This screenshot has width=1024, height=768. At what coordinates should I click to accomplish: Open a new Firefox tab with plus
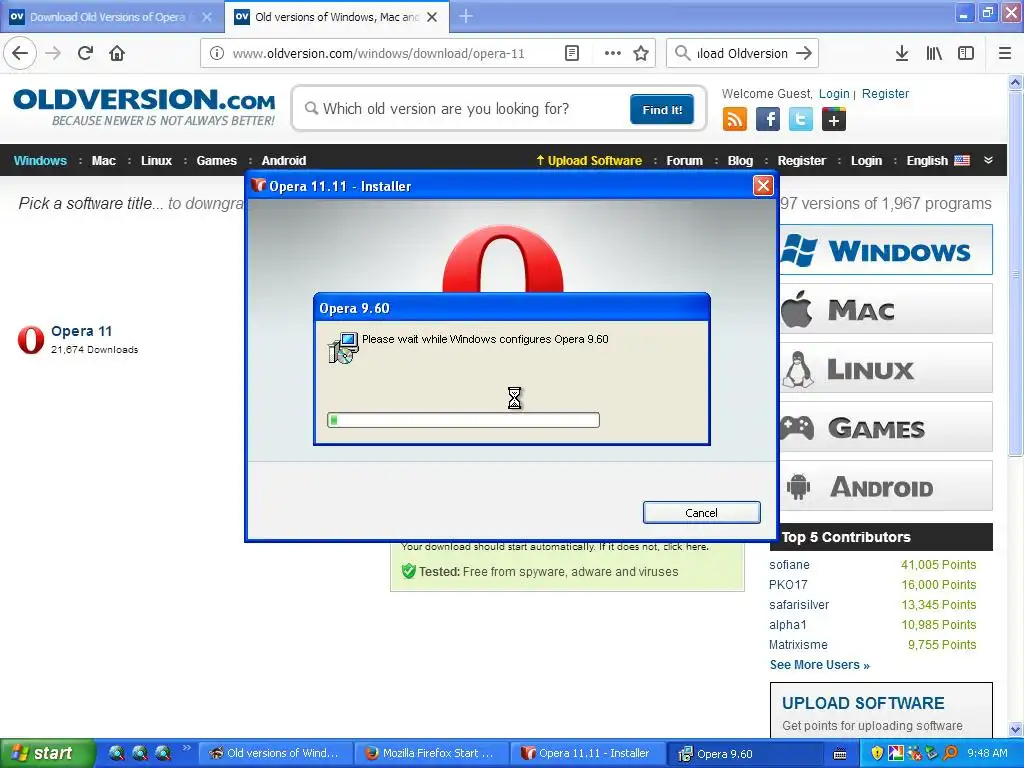[x=466, y=17]
